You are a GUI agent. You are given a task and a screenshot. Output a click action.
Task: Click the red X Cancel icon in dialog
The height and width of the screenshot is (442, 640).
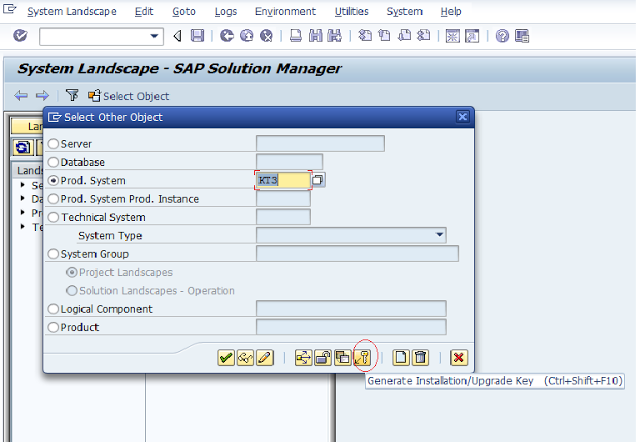(459, 358)
